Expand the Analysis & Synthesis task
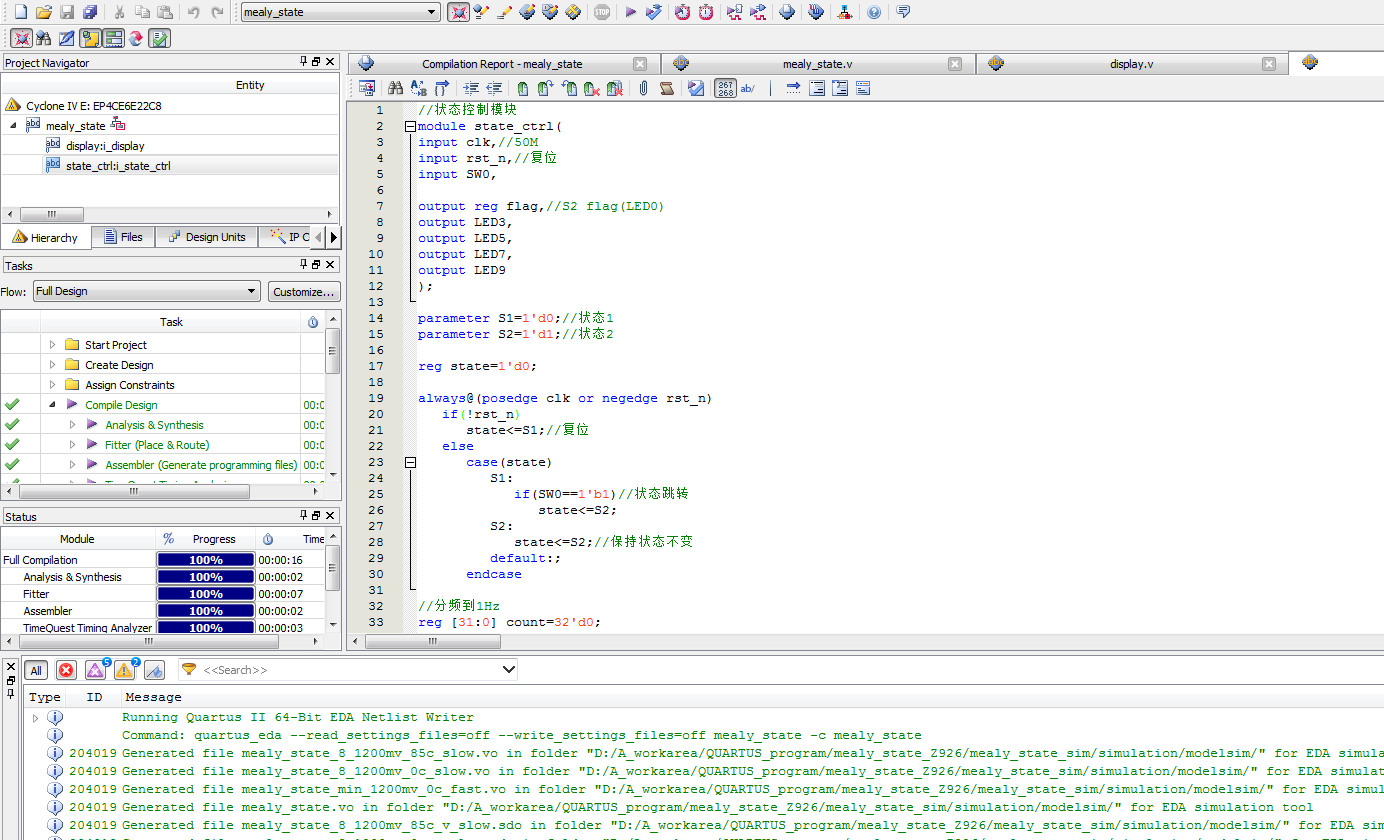The width and height of the screenshot is (1384, 840). click(x=72, y=425)
